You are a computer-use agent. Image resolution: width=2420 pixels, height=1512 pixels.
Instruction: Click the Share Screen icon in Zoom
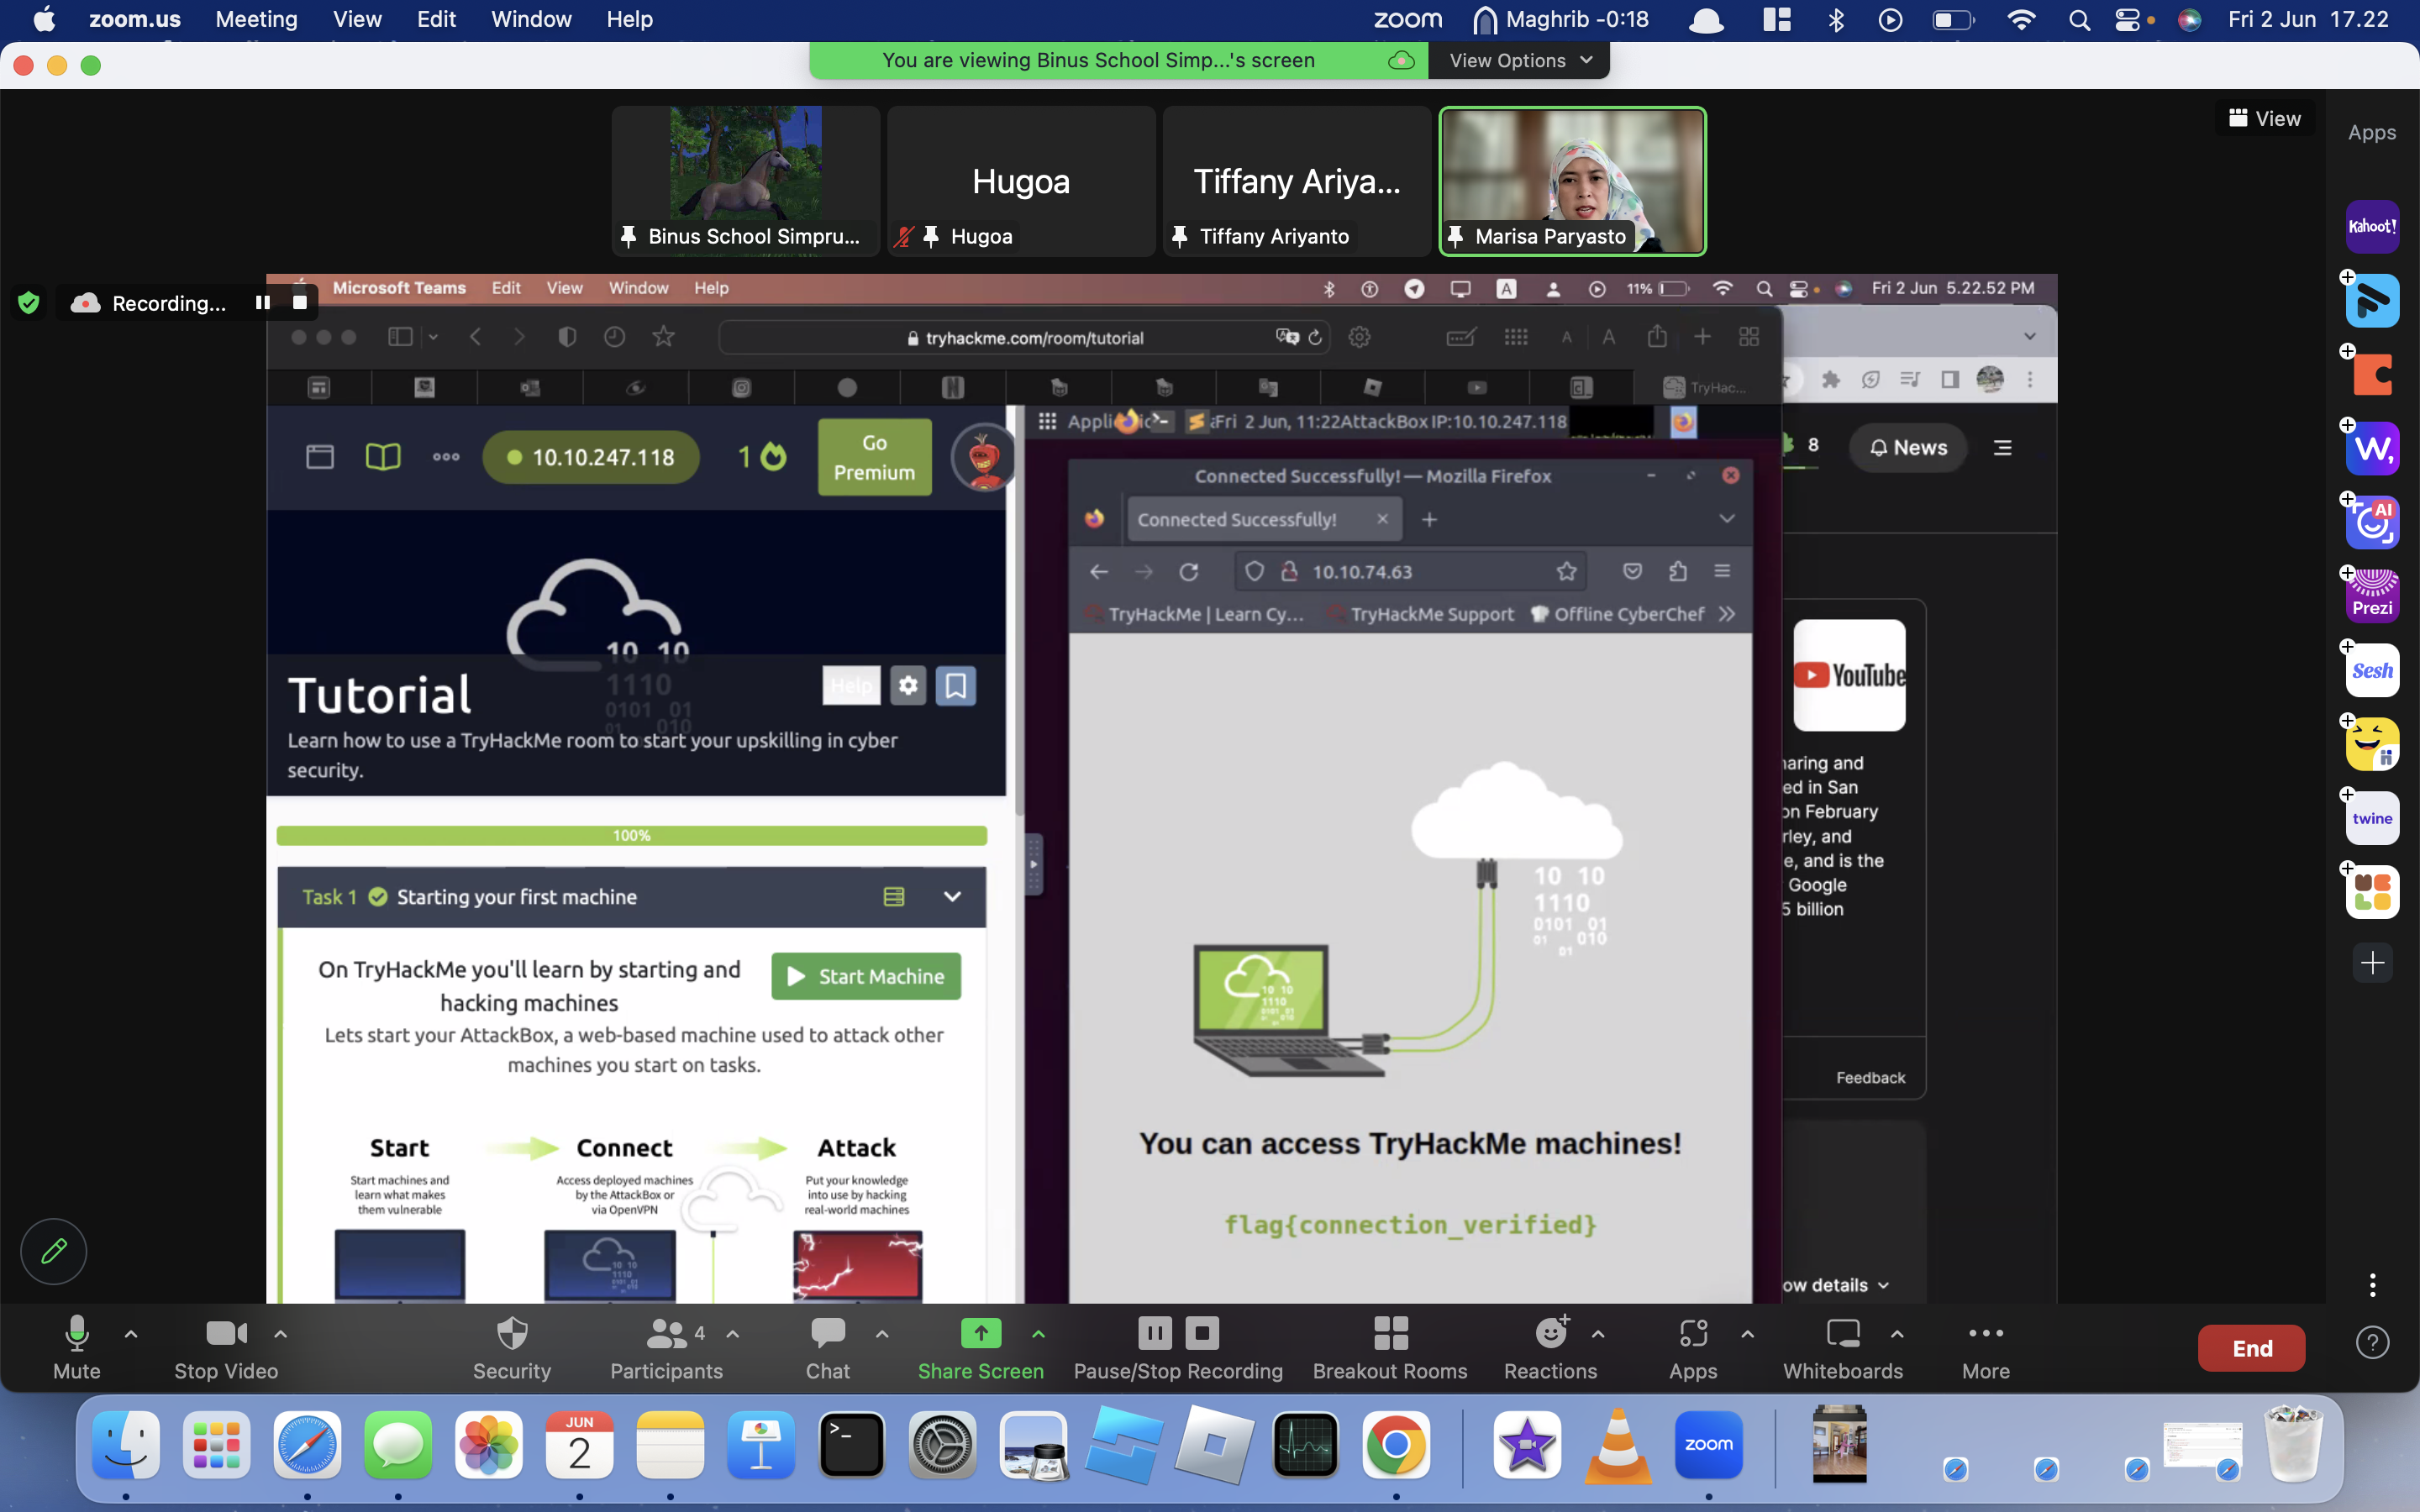point(981,1331)
